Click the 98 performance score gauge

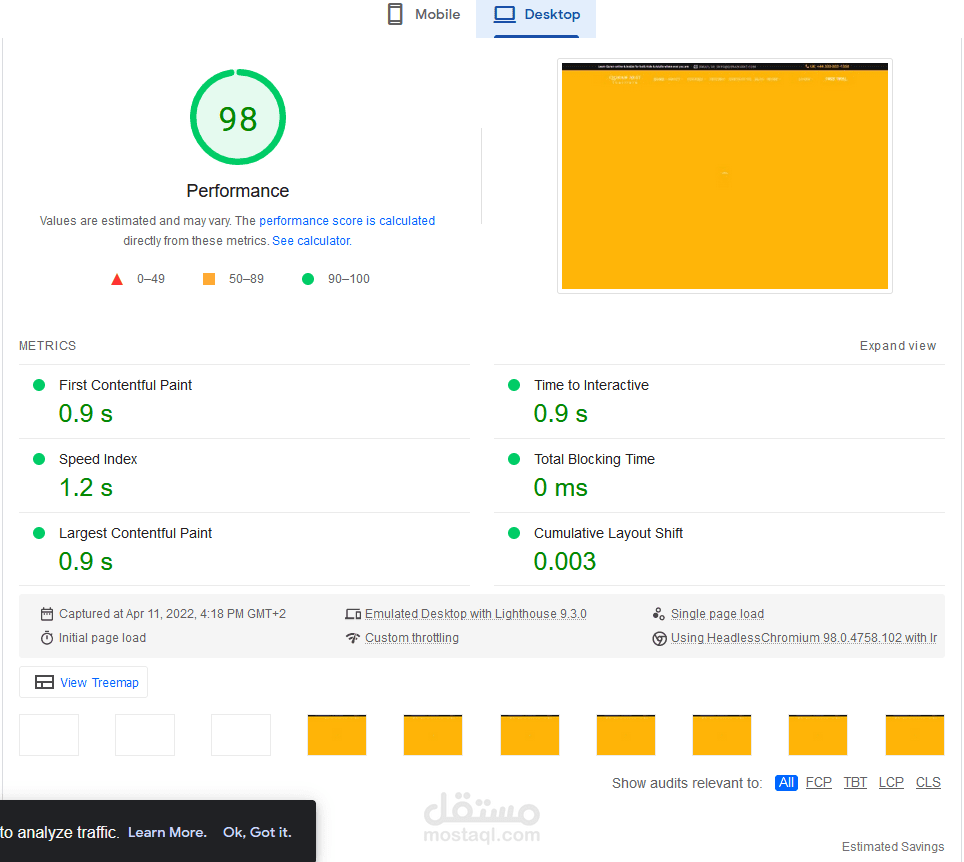[x=238, y=117]
